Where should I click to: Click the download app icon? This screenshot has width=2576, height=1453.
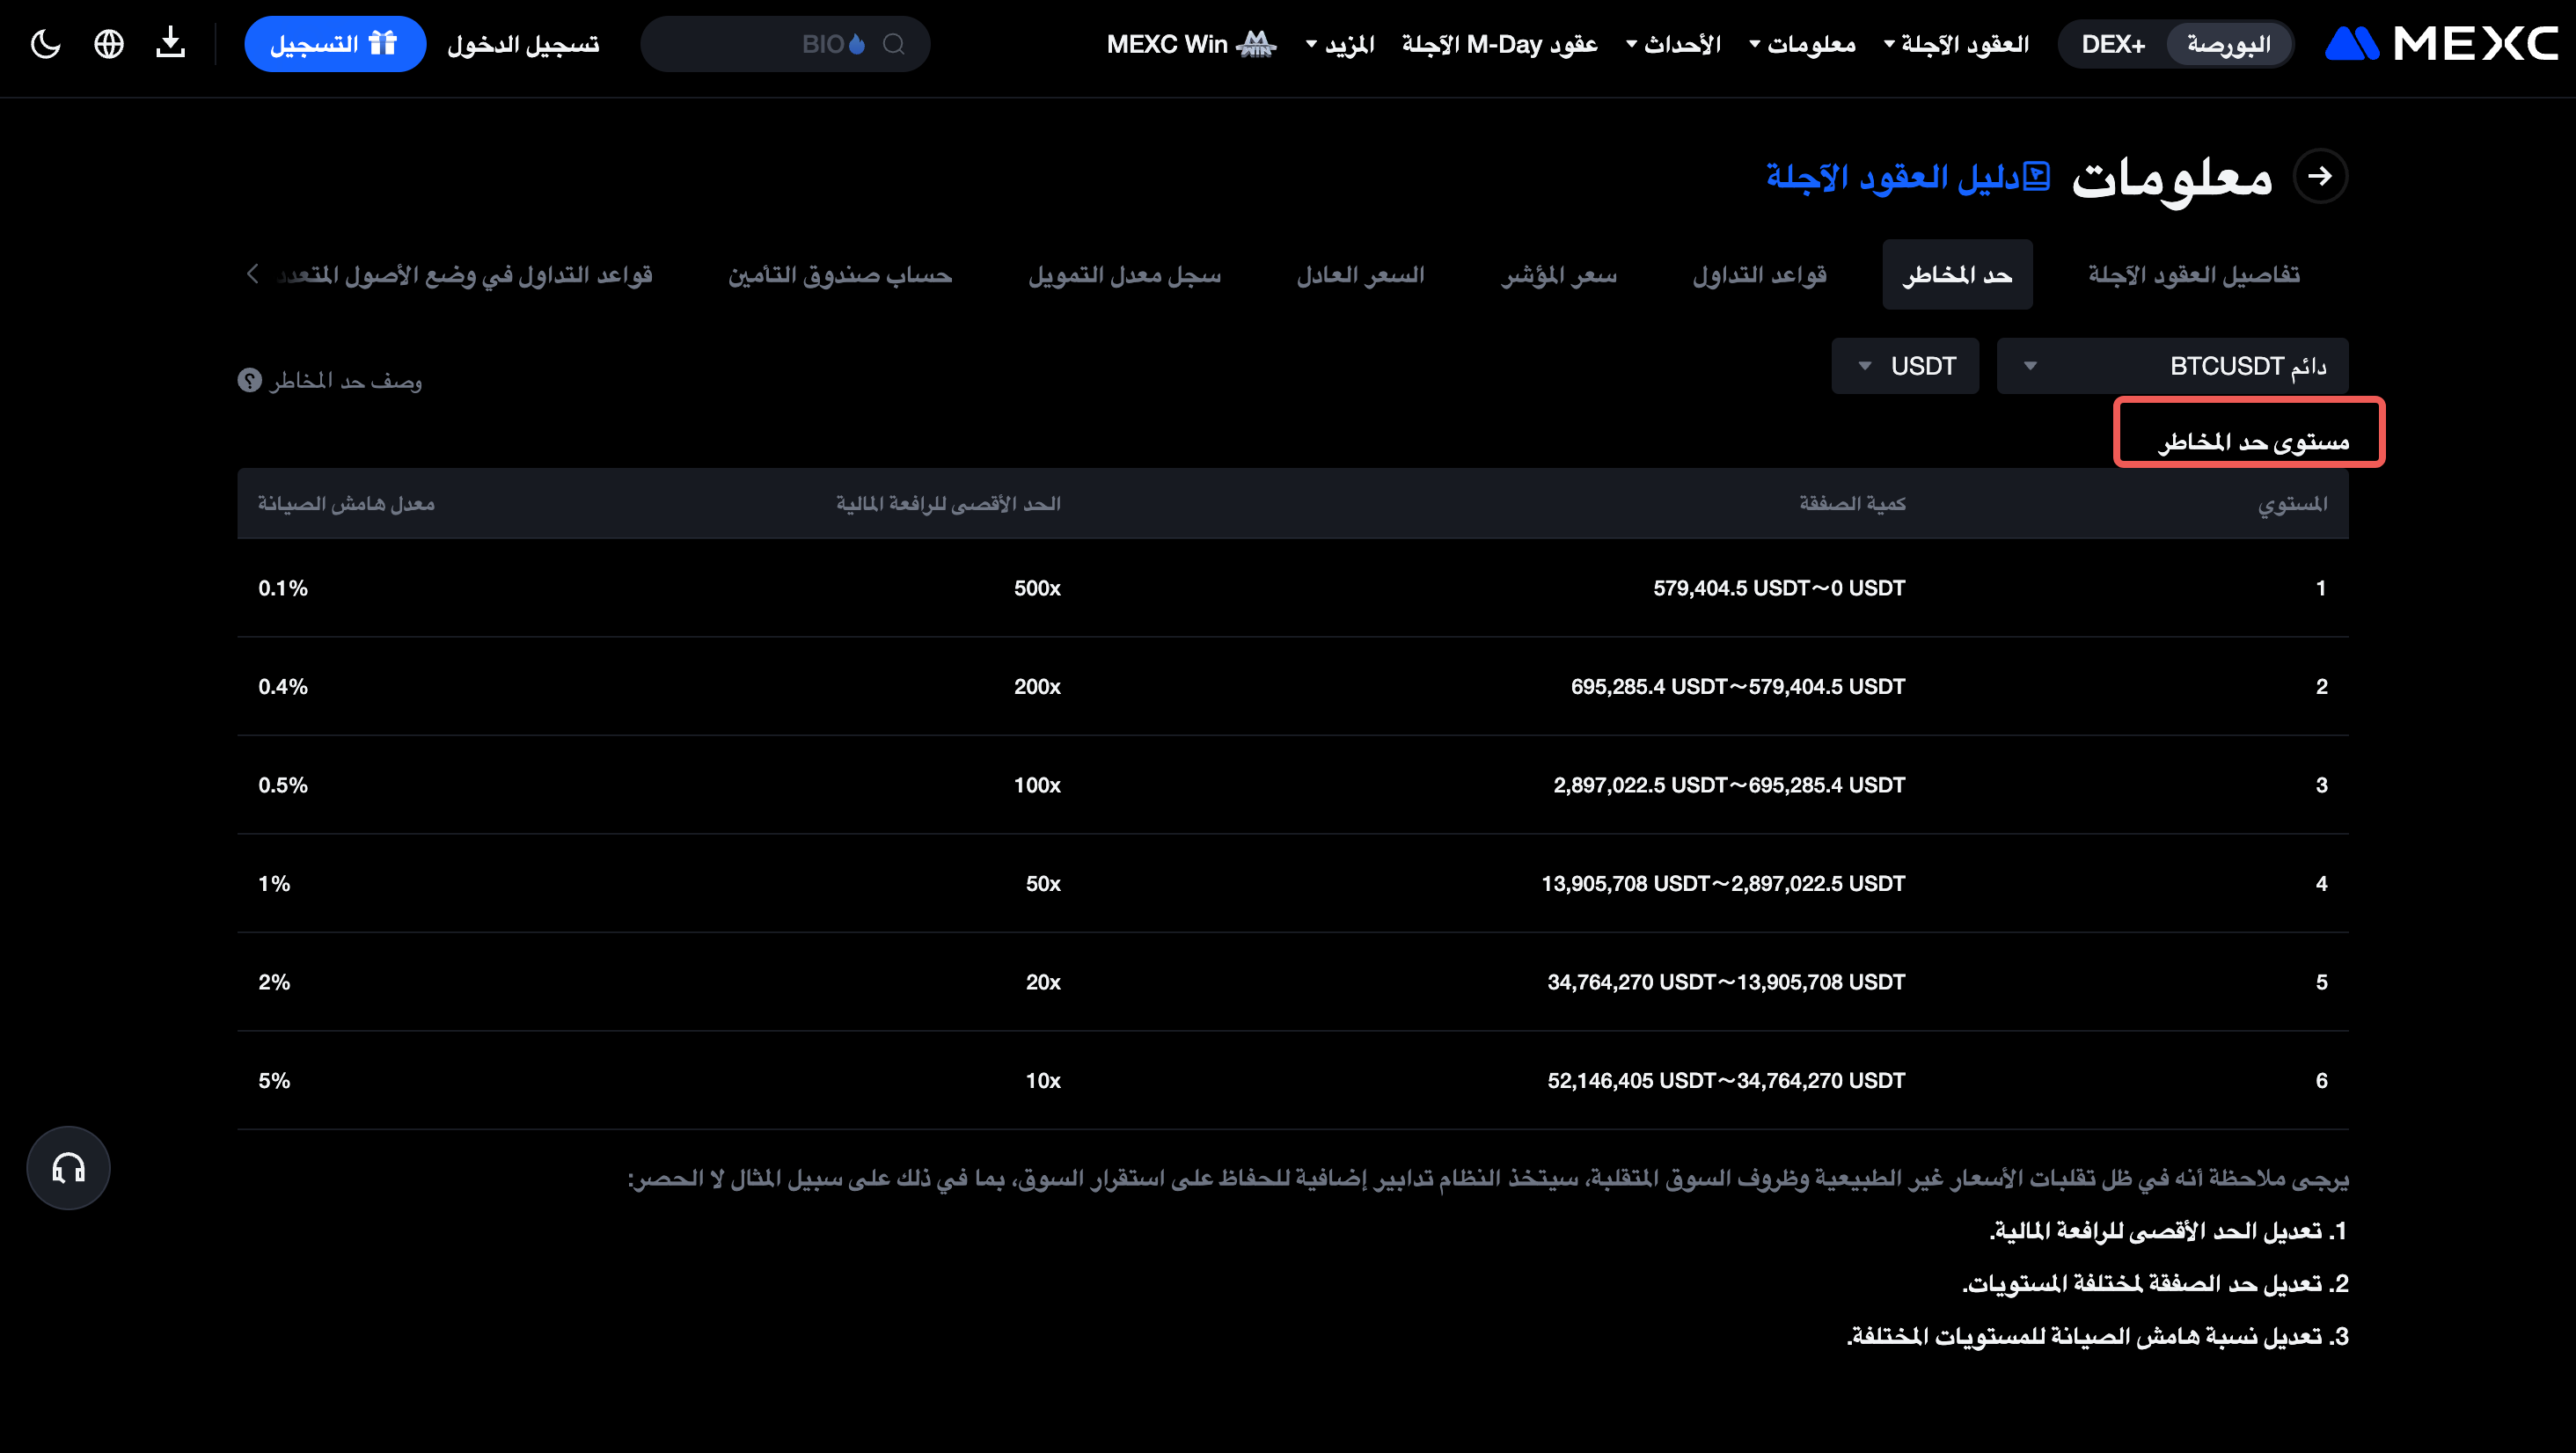[x=171, y=43]
